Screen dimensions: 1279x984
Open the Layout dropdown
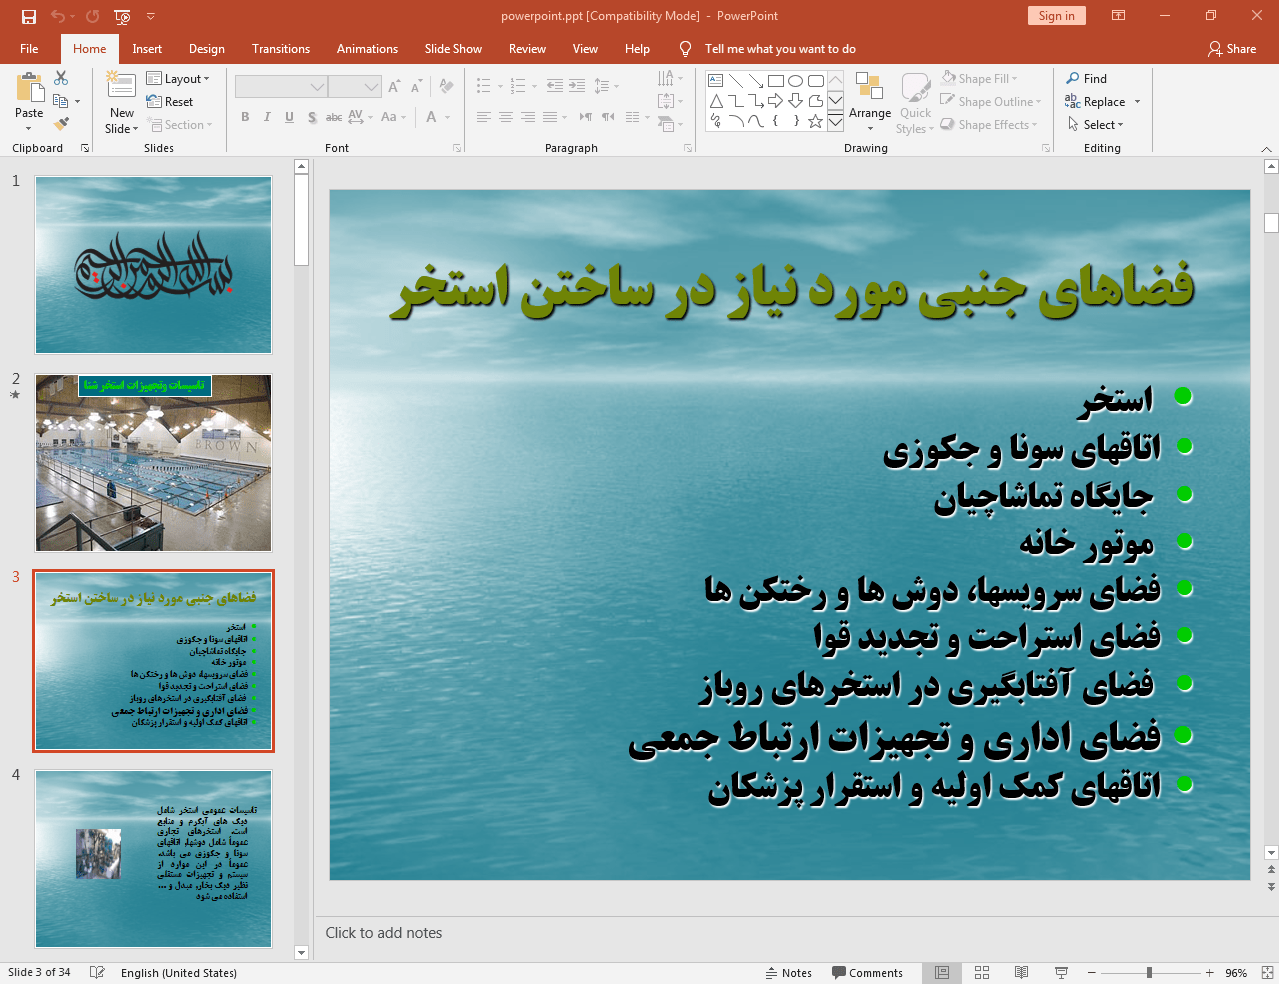click(x=180, y=78)
